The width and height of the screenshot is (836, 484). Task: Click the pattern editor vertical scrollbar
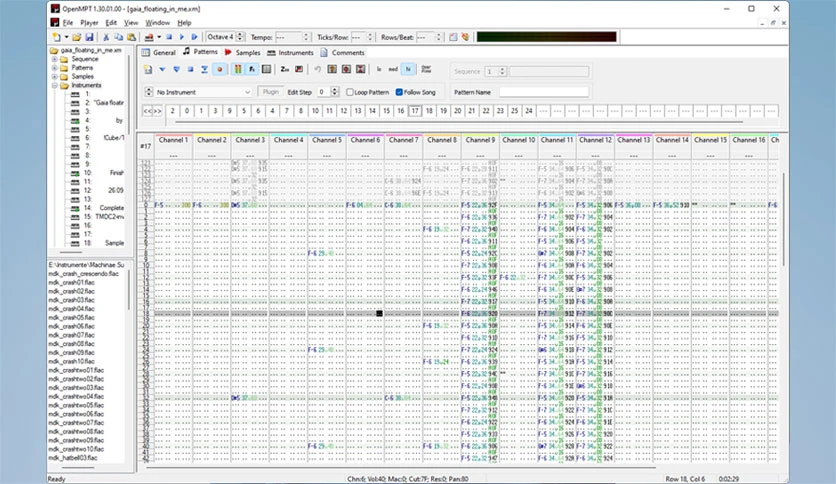pyautogui.click(x=783, y=219)
